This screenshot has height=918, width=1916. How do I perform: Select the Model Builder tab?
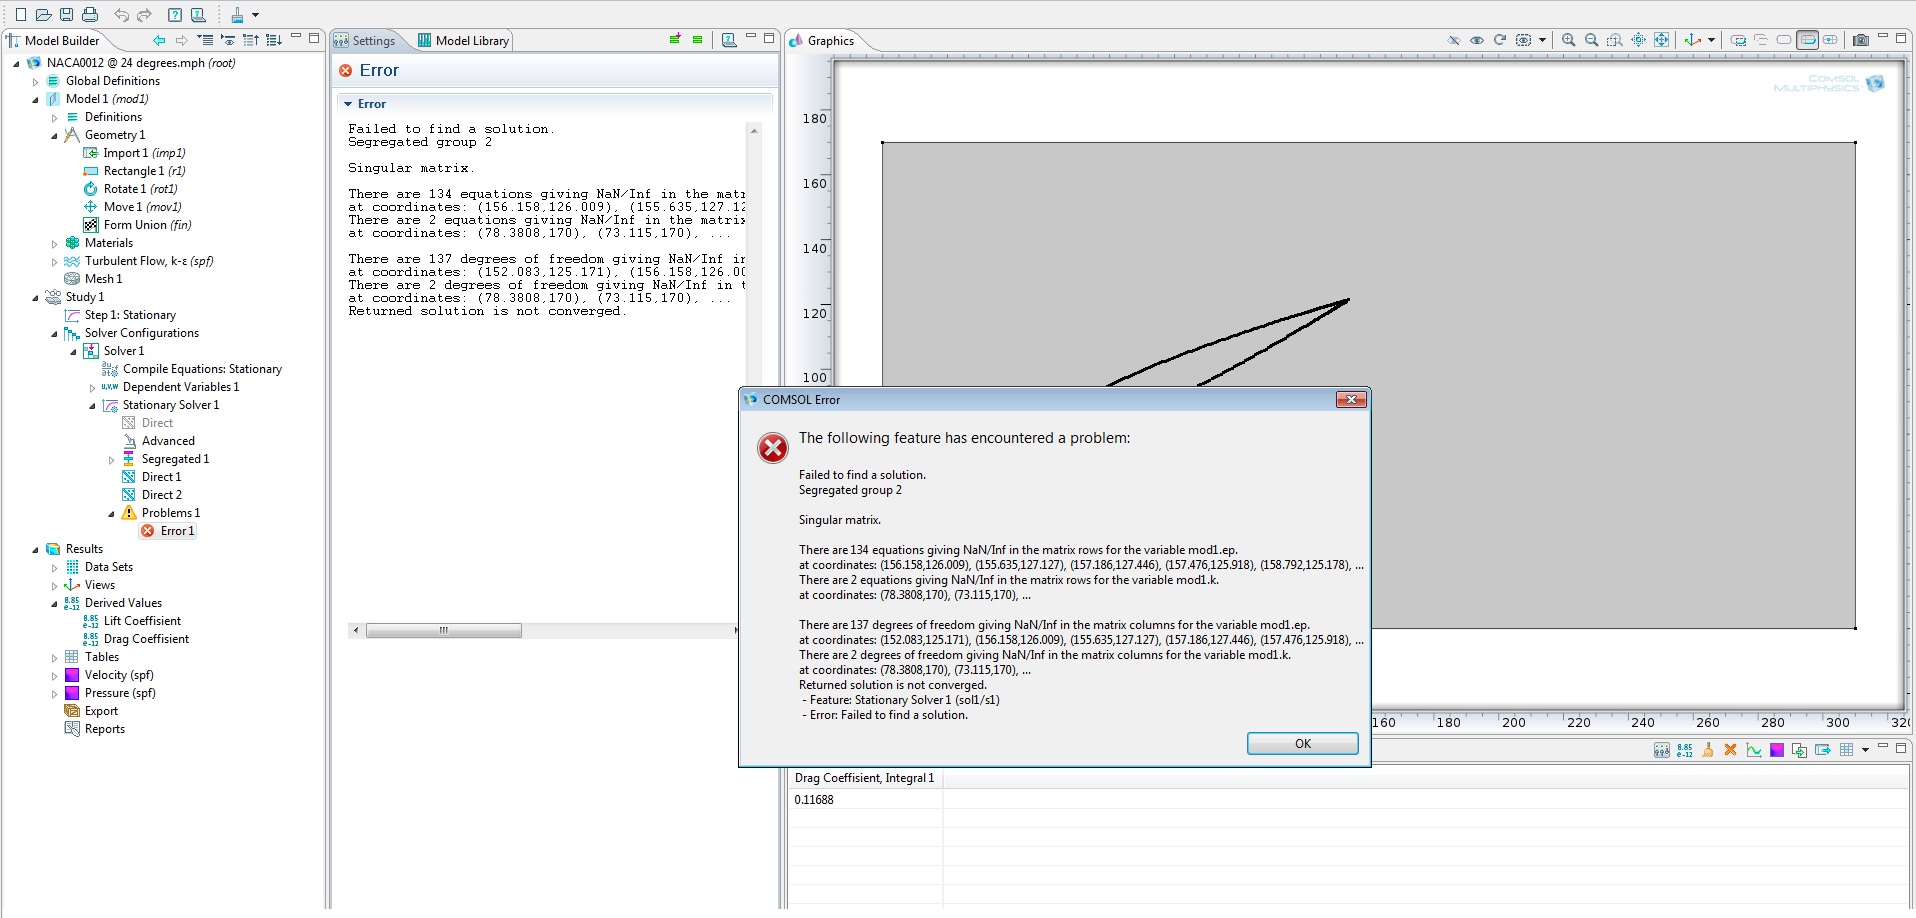click(54, 40)
